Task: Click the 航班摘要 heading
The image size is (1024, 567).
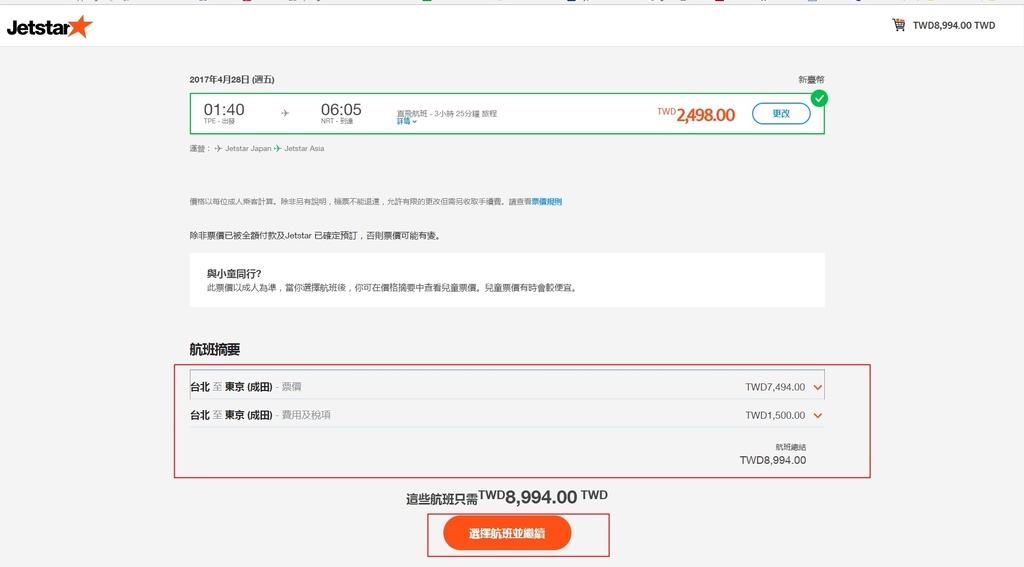Action: coord(215,349)
